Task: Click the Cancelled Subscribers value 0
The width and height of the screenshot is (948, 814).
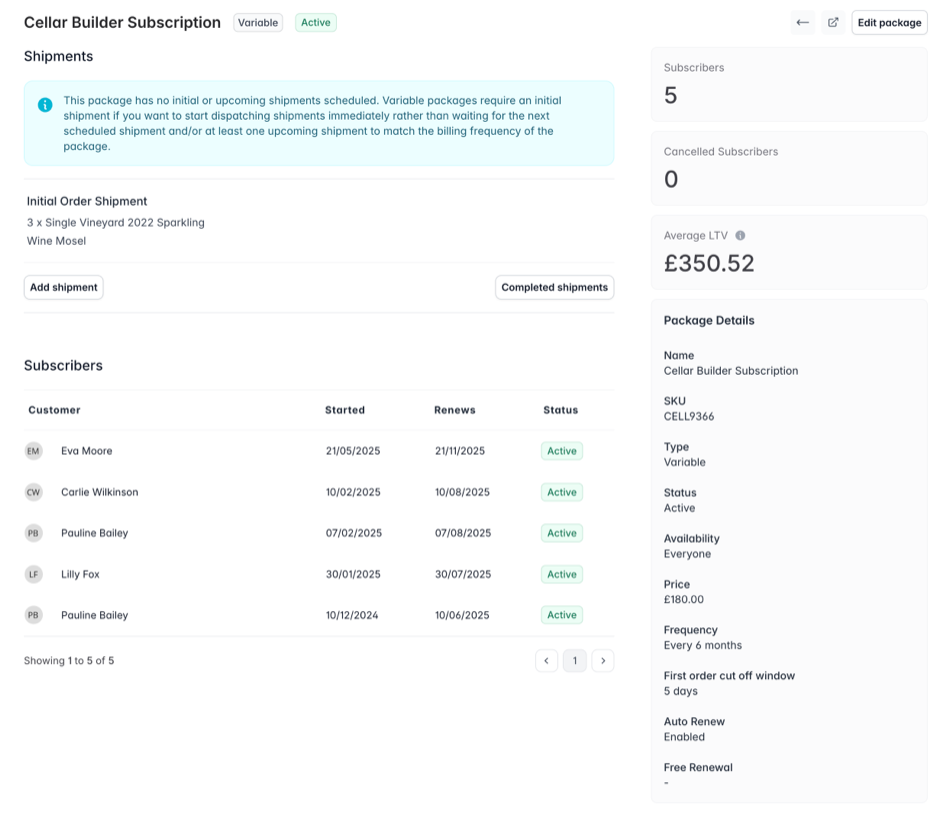Action: click(x=671, y=179)
